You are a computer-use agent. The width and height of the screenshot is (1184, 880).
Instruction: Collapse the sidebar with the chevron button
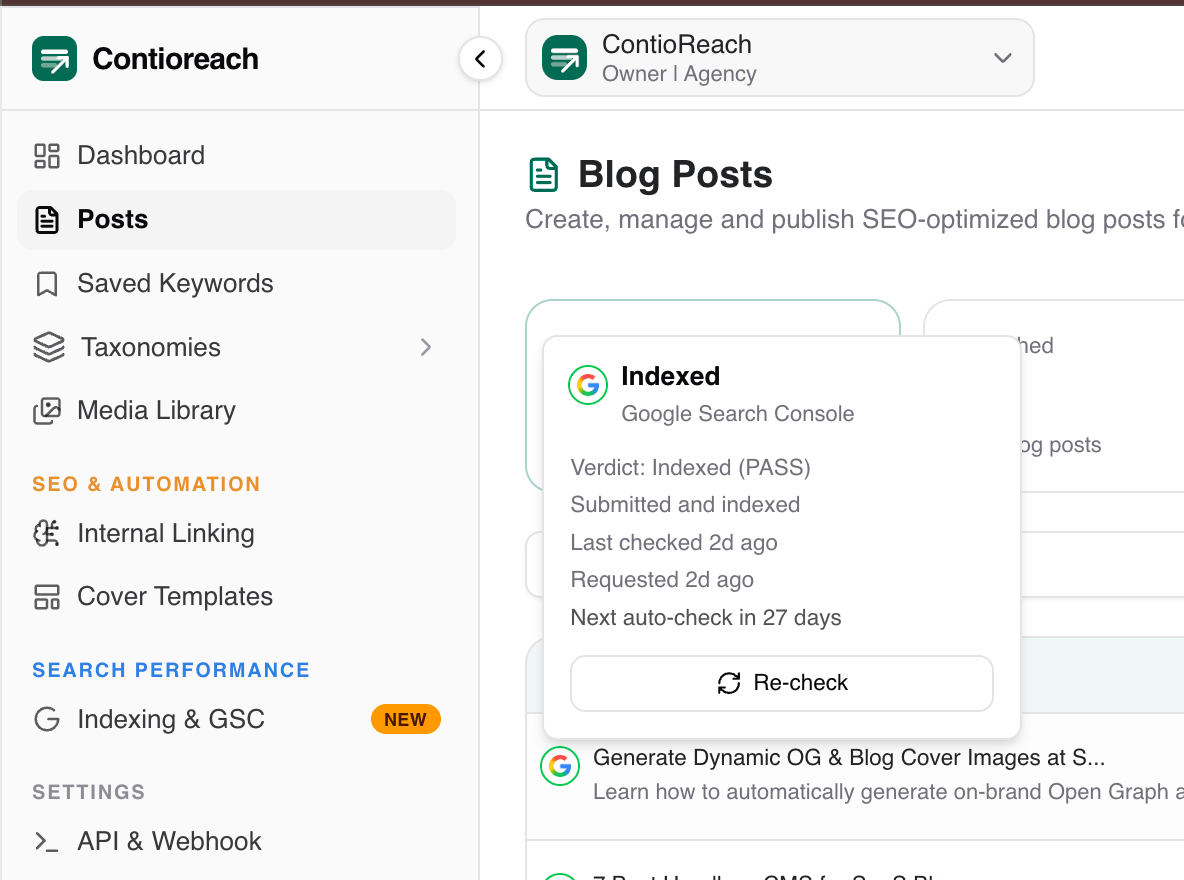pyautogui.click(x=480, y=58)
